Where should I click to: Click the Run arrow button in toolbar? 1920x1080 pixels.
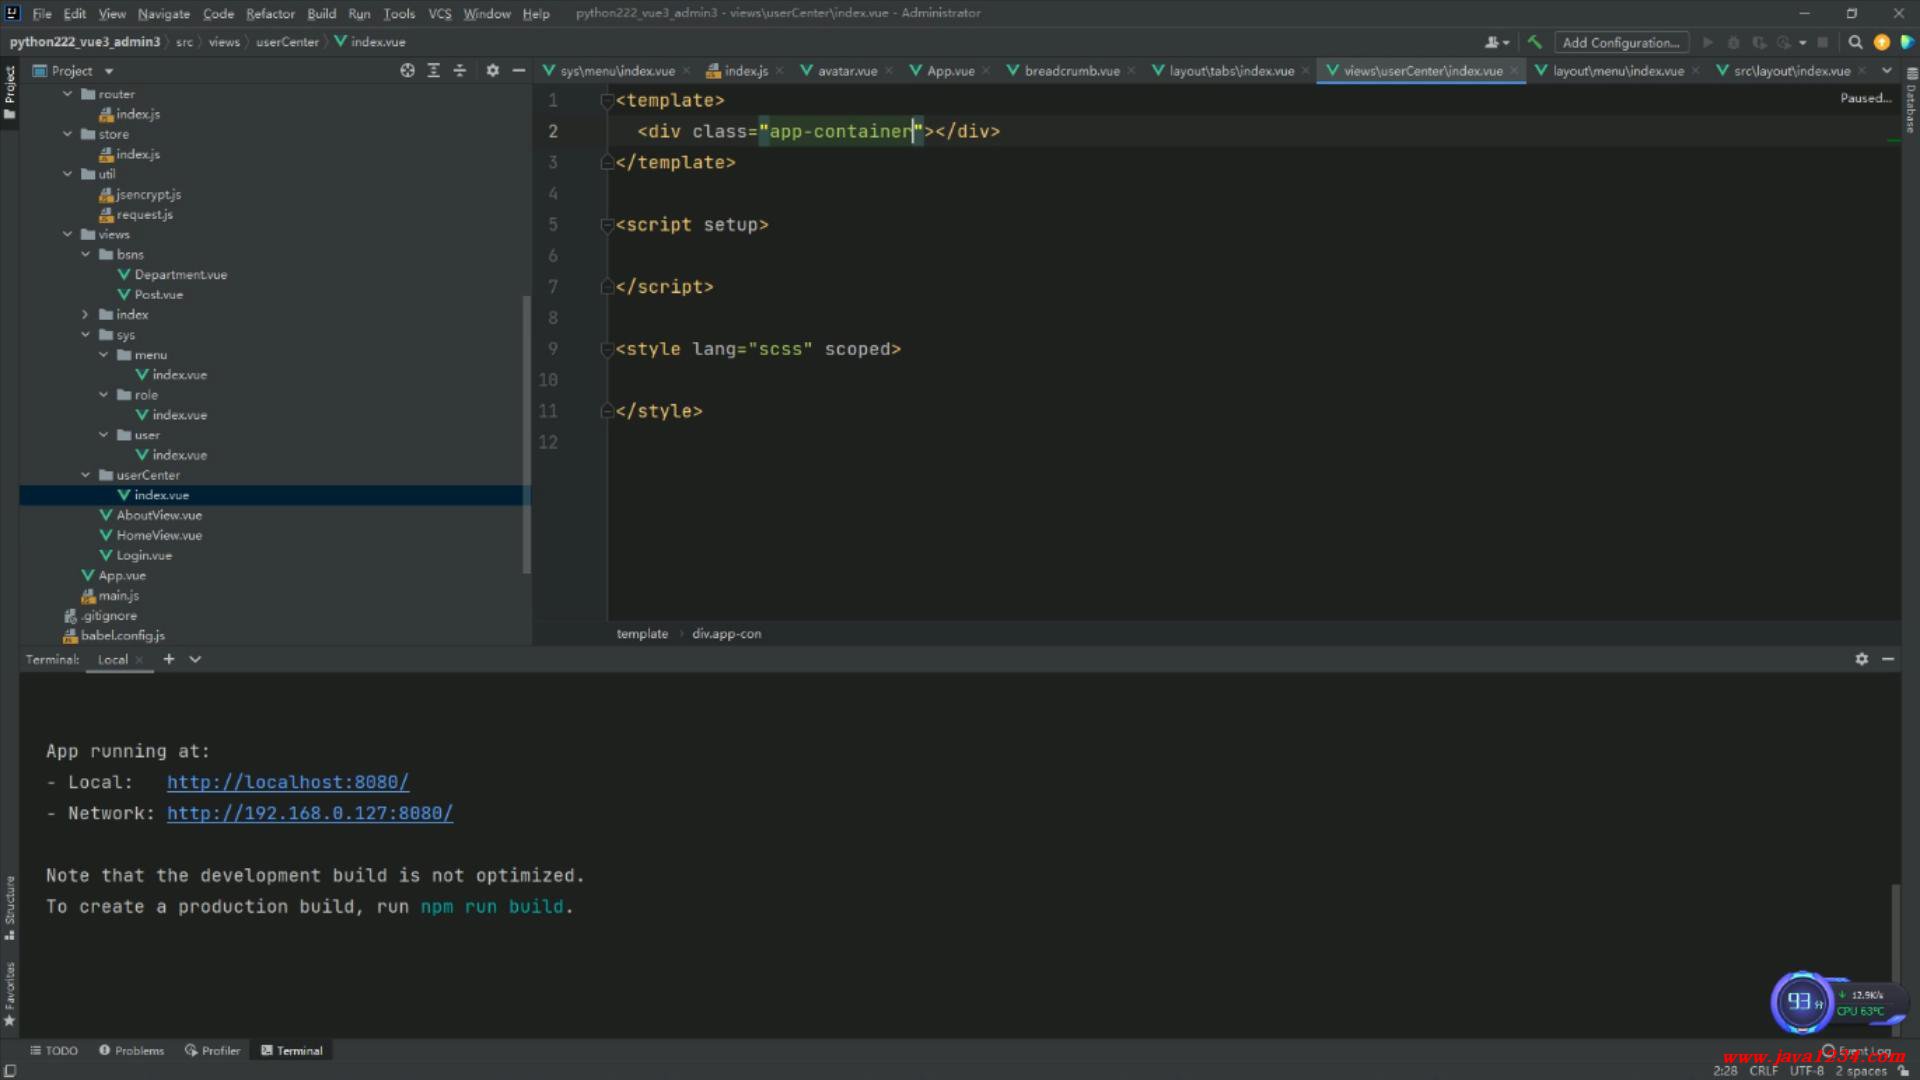[x=1708, y=42]
